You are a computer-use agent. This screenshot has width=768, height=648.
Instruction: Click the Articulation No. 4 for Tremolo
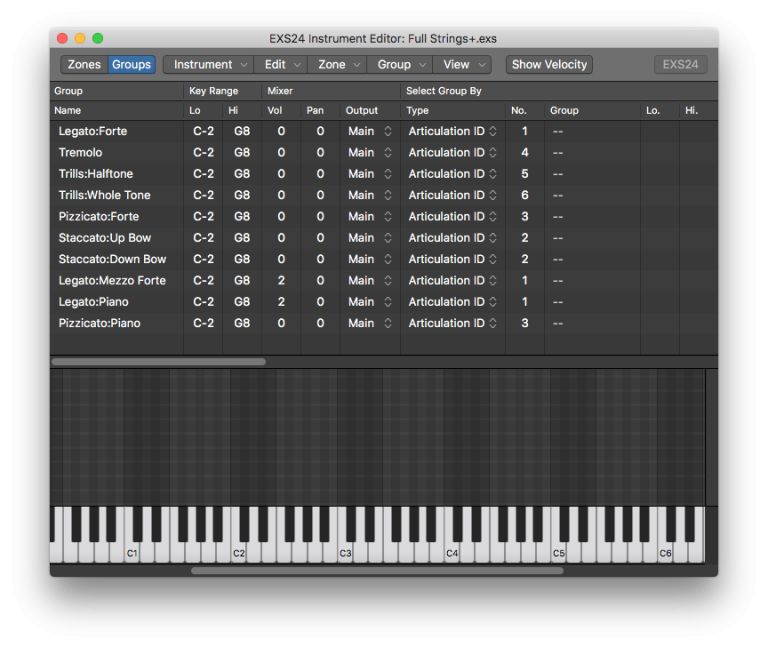coord(525,153)
